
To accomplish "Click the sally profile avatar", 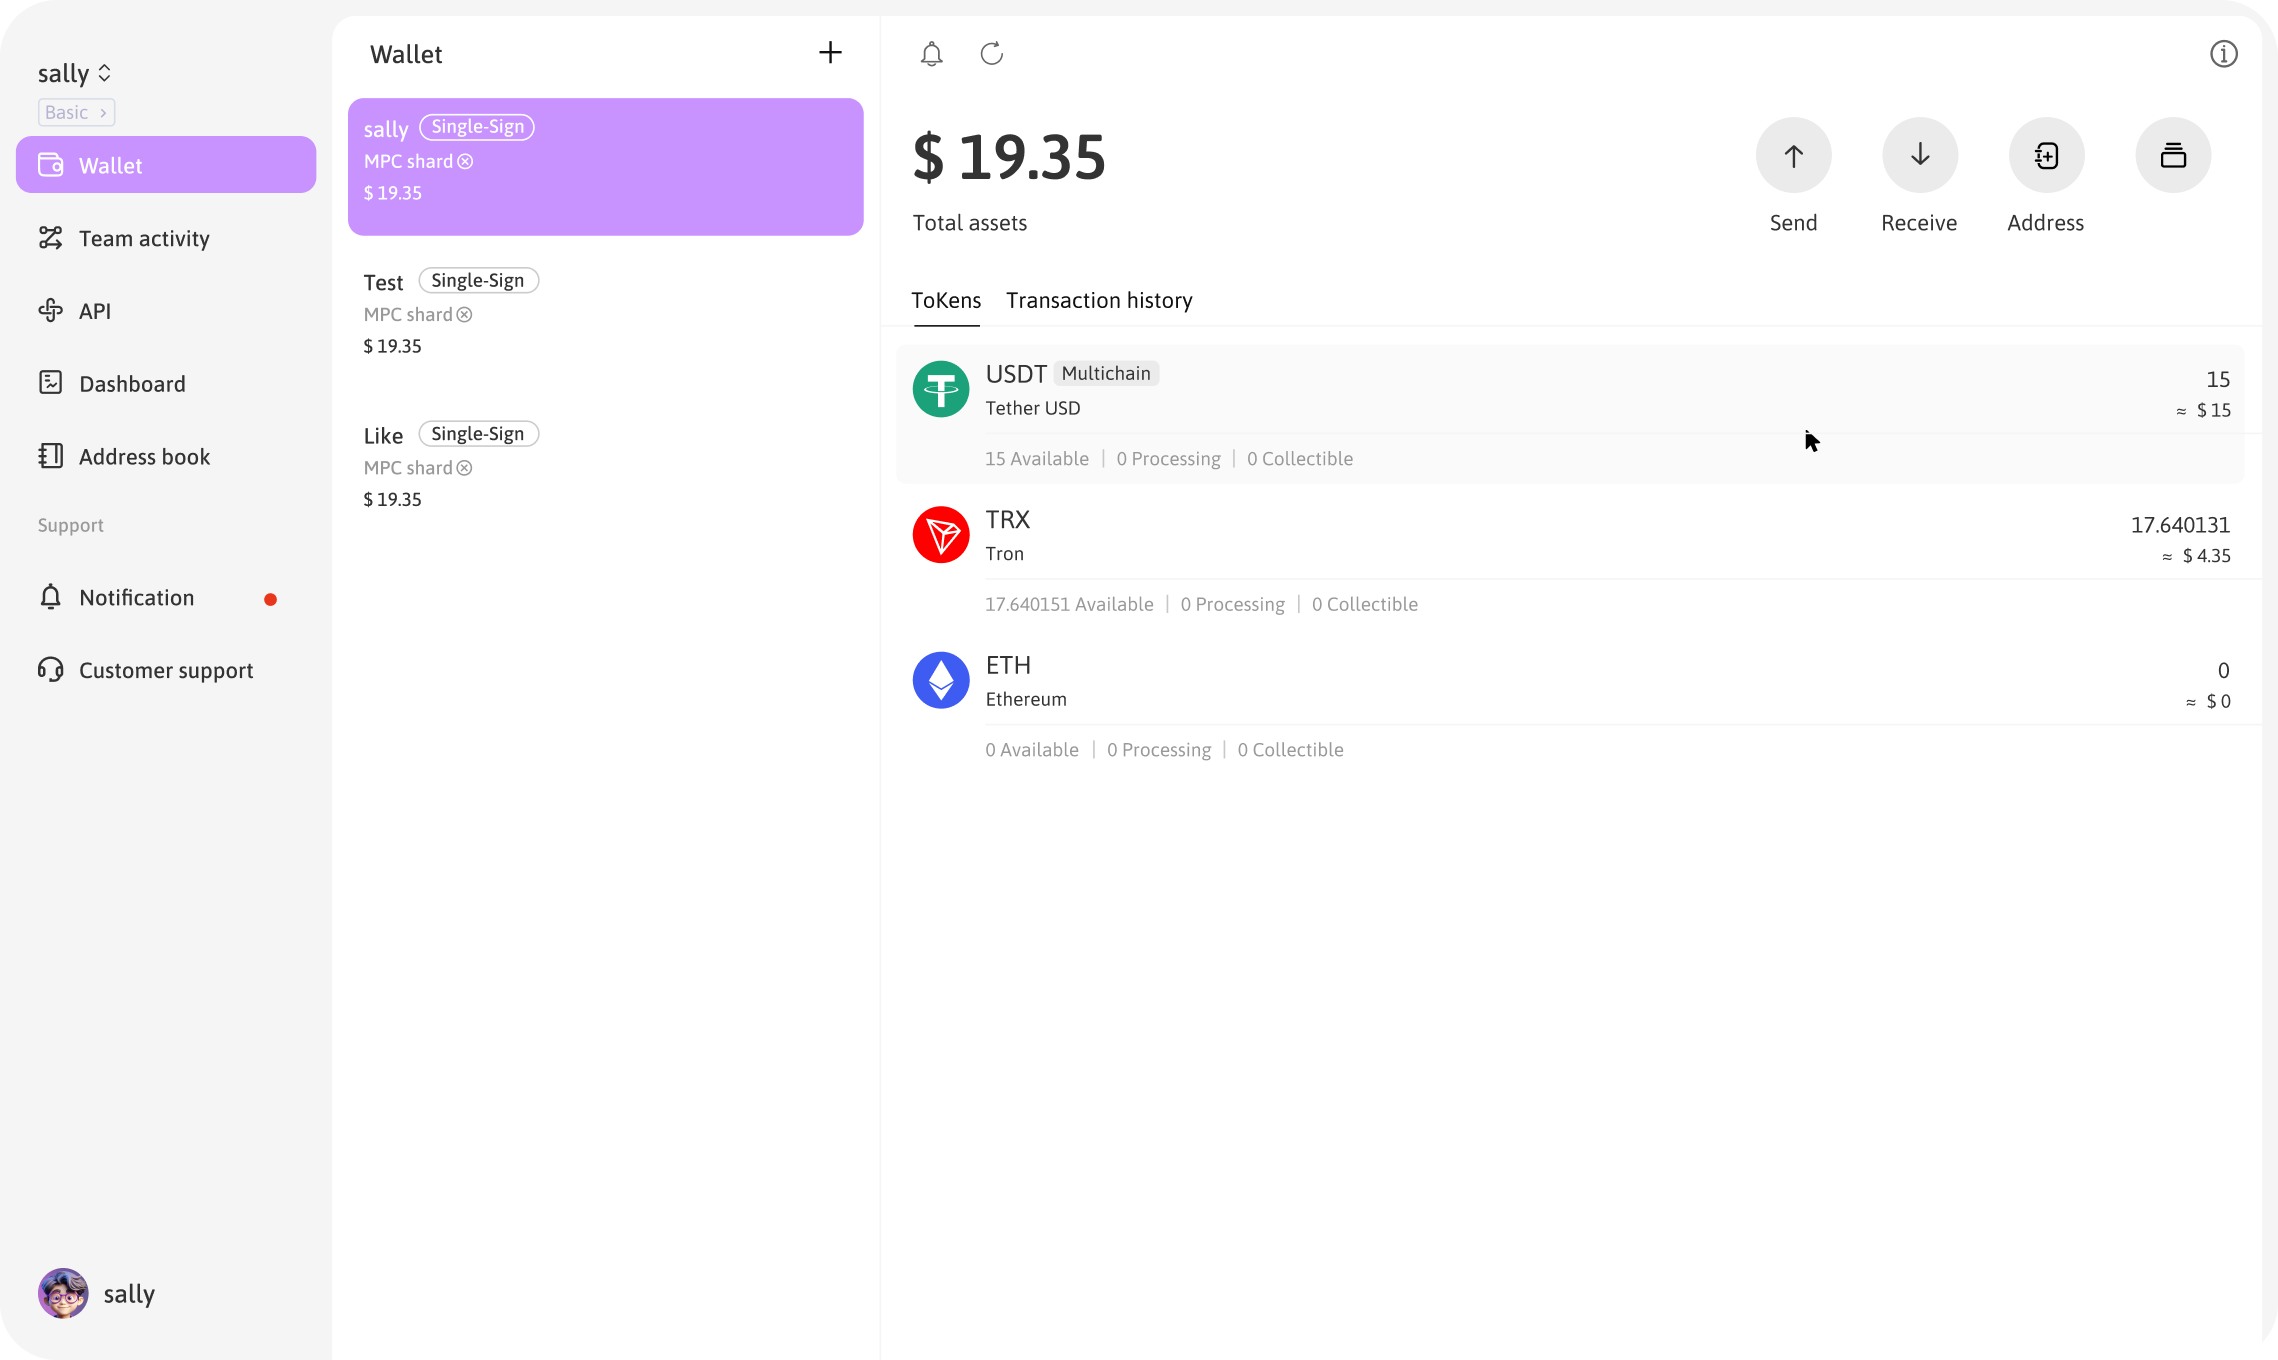I will point(63,1294).
